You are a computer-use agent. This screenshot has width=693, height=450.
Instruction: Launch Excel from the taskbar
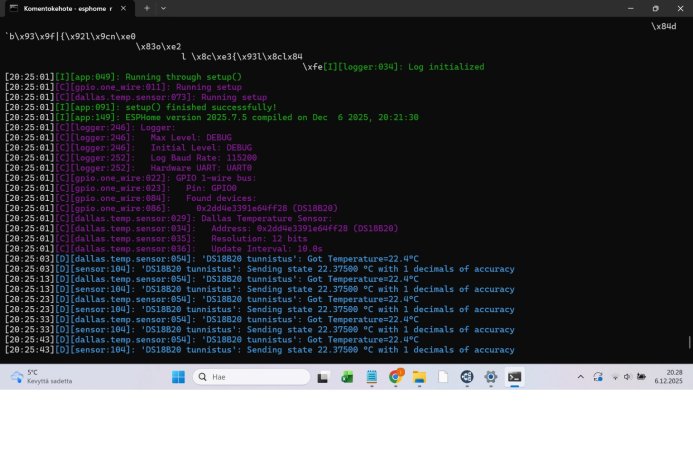click(x=348, y=377)
